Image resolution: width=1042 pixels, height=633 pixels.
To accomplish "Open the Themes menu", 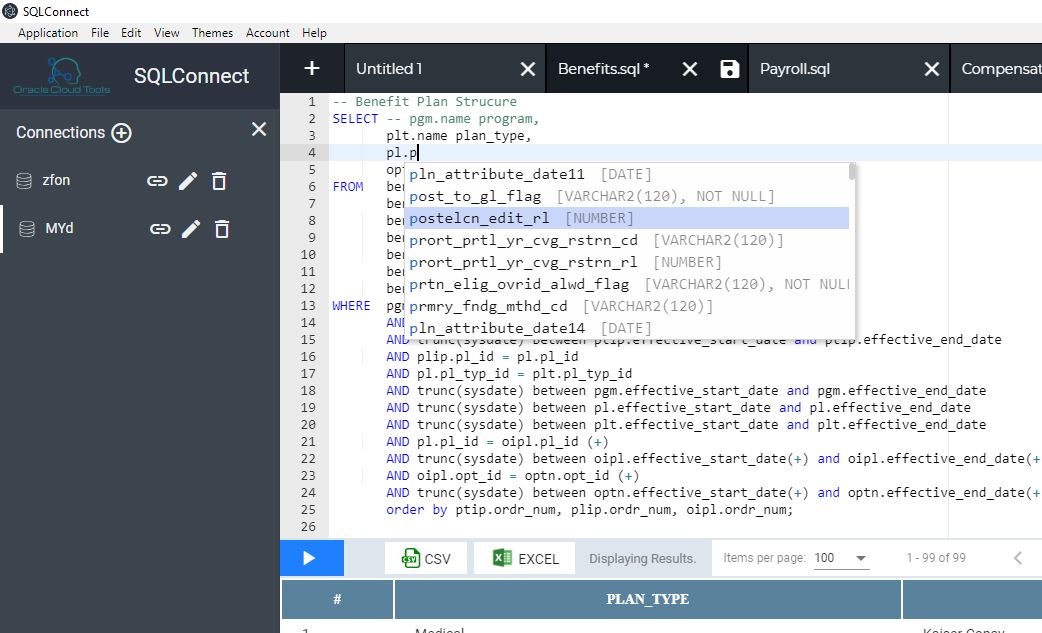I will point(213,33).
